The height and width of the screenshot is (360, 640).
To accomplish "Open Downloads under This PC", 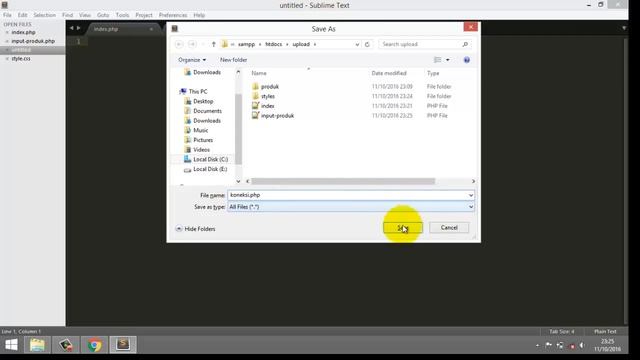I will (x=207, y=121).
